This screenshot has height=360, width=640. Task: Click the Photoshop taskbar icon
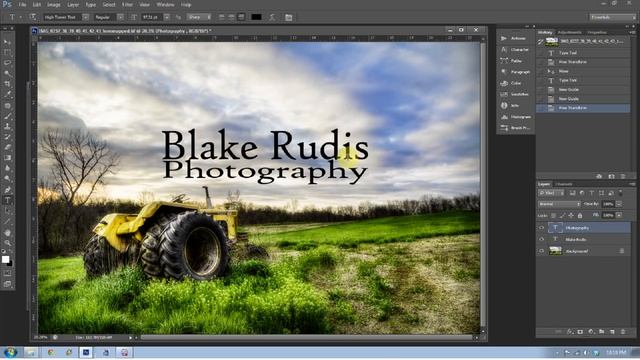point(86,352)
